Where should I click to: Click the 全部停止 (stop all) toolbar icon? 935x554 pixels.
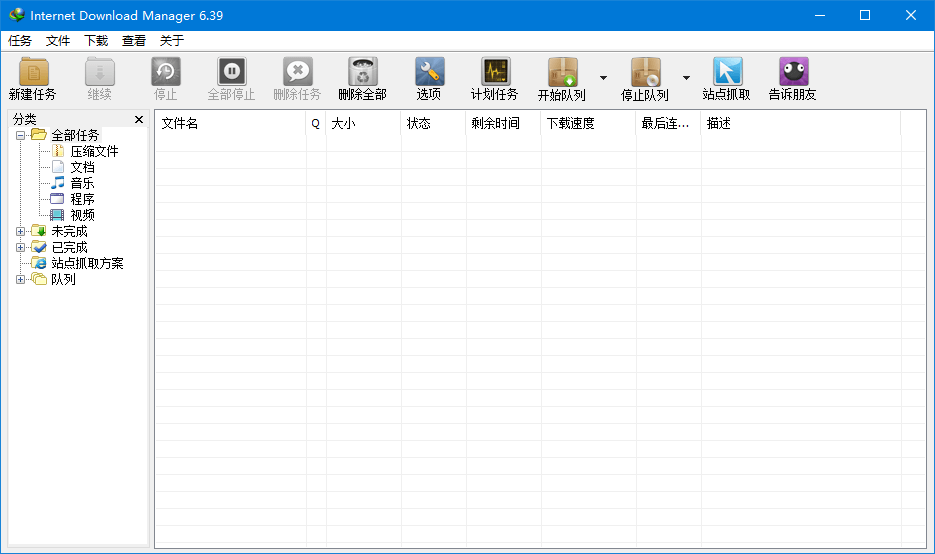(x=231, y=72)
